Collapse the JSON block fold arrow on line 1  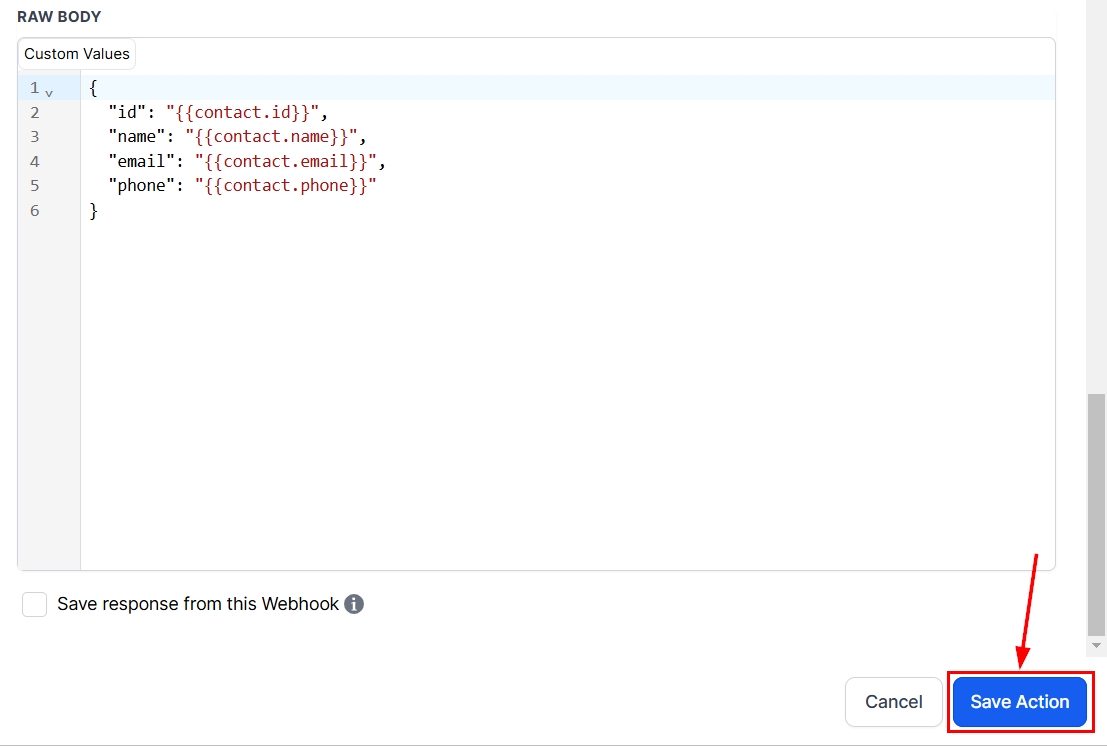(x=49, y=91)
